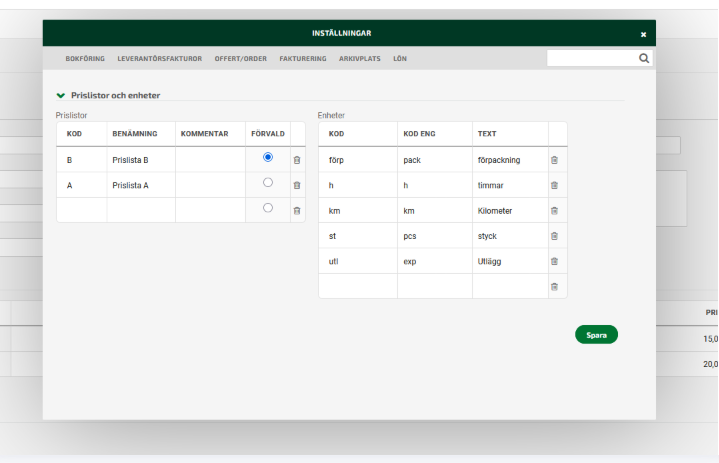
Task: Delete the Kilometer unit row
Action: (554, 211)
